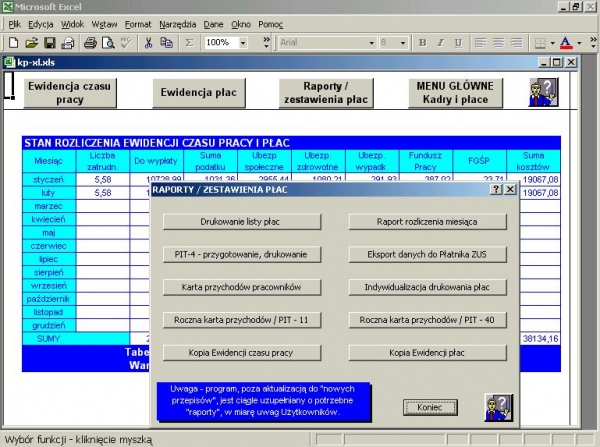
Task: Open the Format menu
Action: pyautogui.click(x=138, y=23)
